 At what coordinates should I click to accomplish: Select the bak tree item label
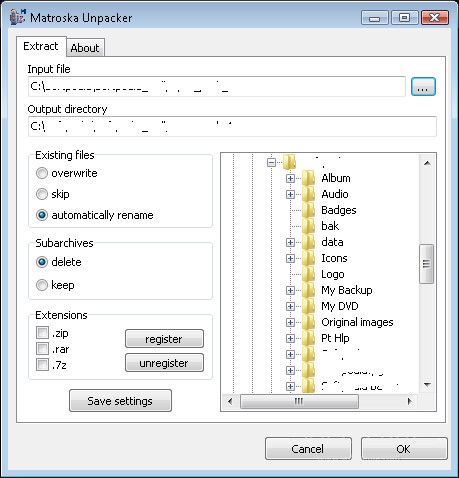click(330, 226)
